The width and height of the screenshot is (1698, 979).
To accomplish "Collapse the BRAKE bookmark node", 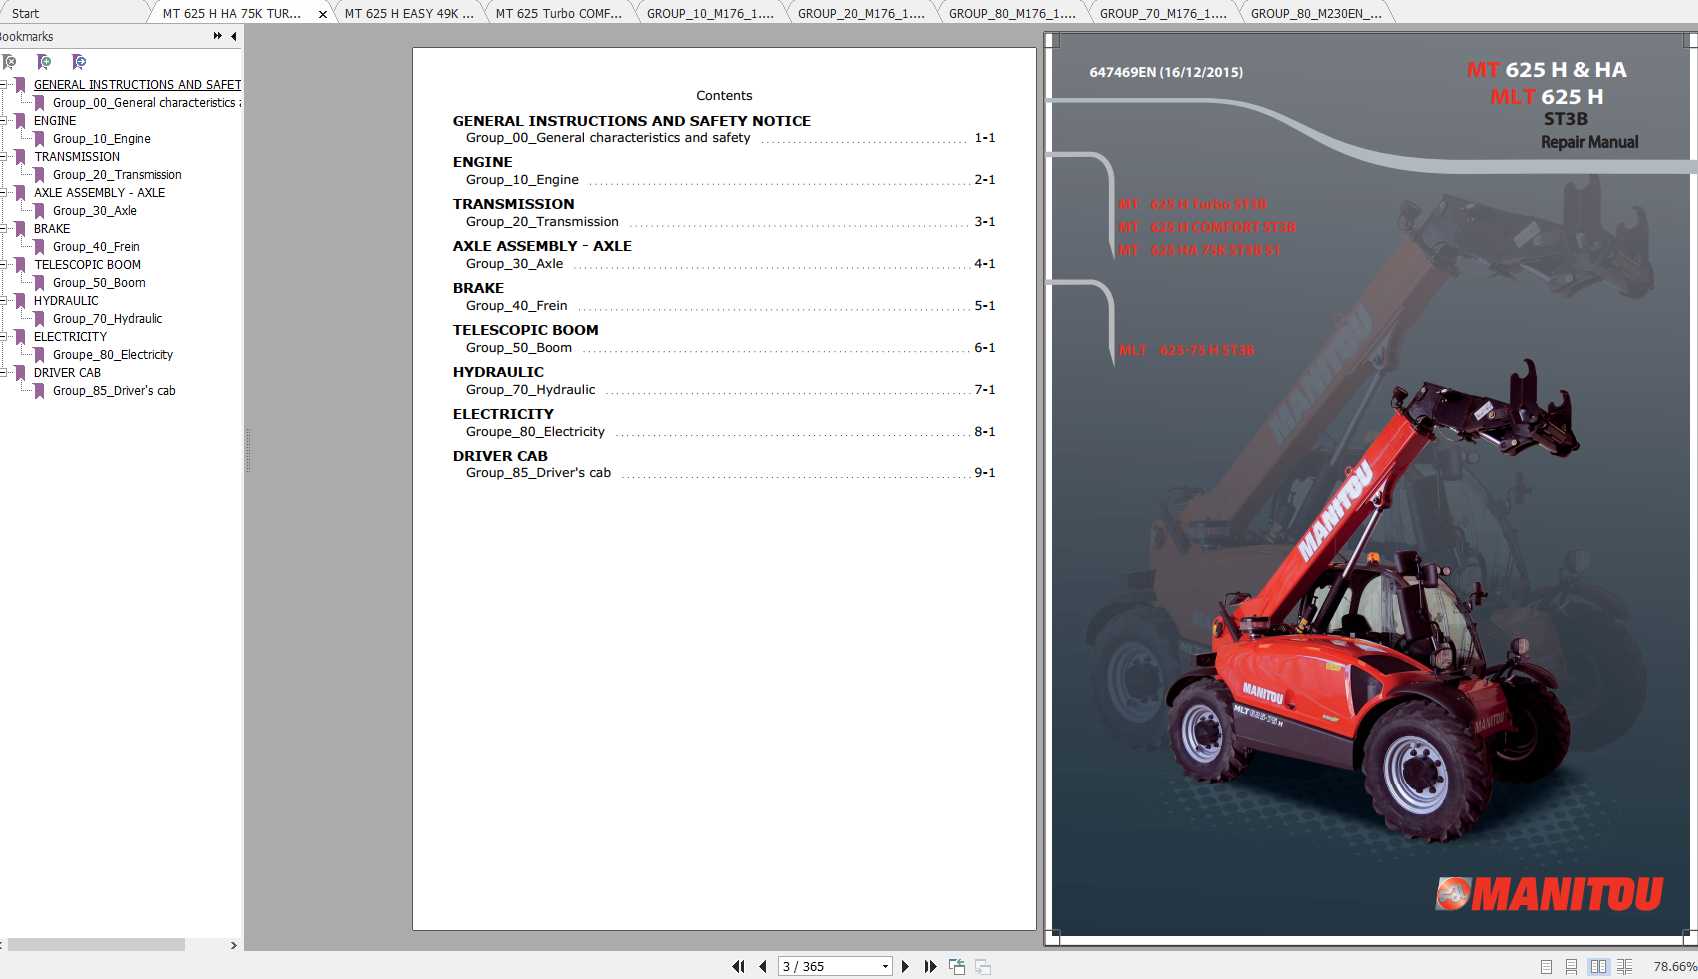I will 3,228.
